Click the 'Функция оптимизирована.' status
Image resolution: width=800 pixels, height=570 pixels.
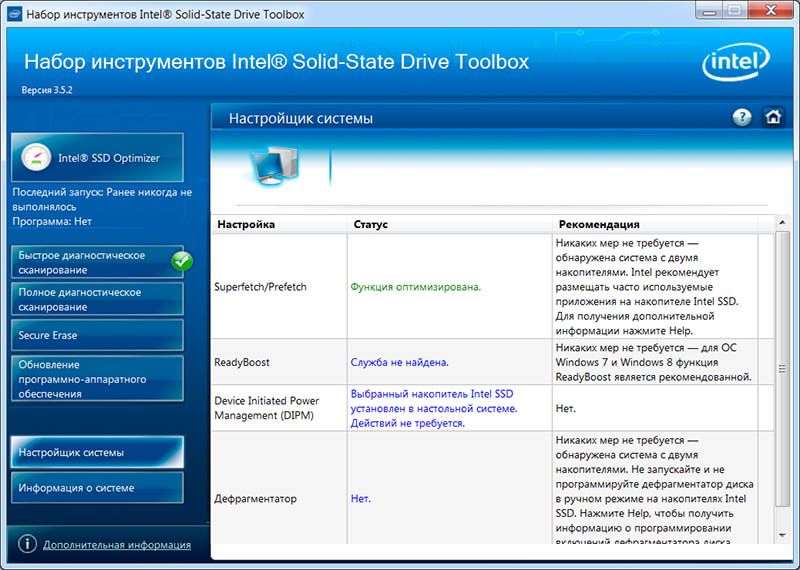pyautogui.click(x=415, y=287)
